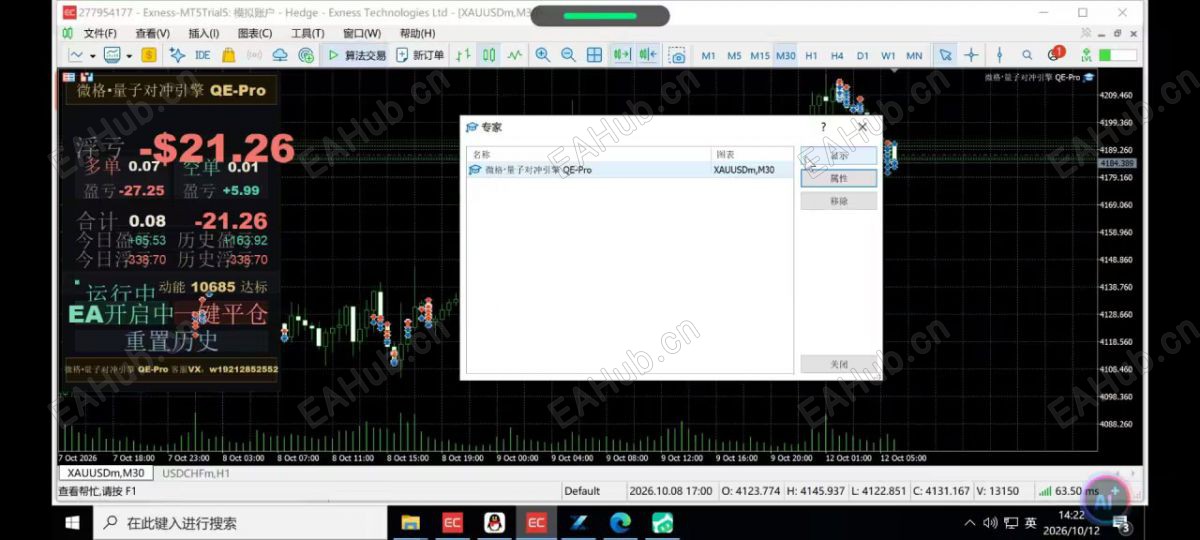Toggle the 算法交易 algo trading button
This screenshot has width=1200, height=540.
coord(357,55)
